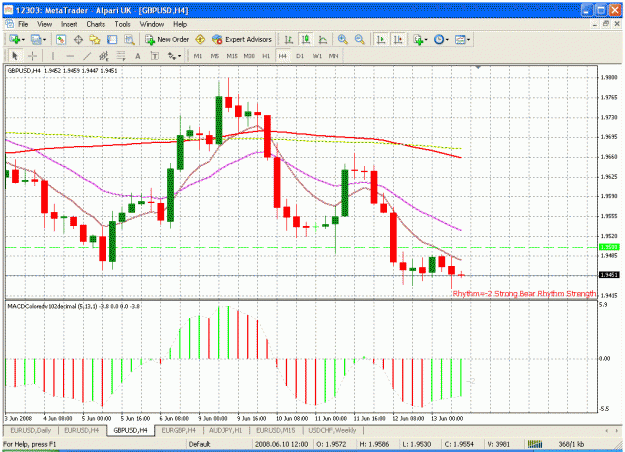Screen dimensions: 625x452
Task: Draw a vertical line tool
Action: pyautogui.click(x=52, y=56)
